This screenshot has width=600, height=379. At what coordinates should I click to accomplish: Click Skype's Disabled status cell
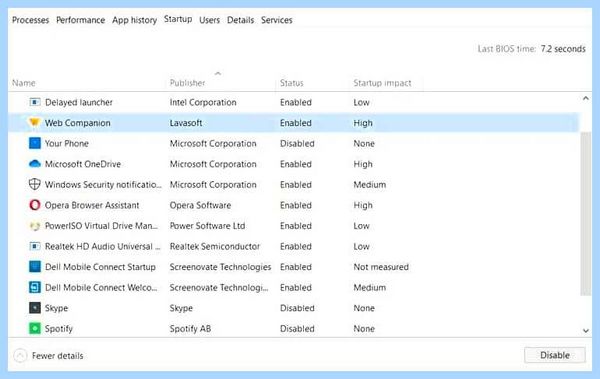(297, 308)
